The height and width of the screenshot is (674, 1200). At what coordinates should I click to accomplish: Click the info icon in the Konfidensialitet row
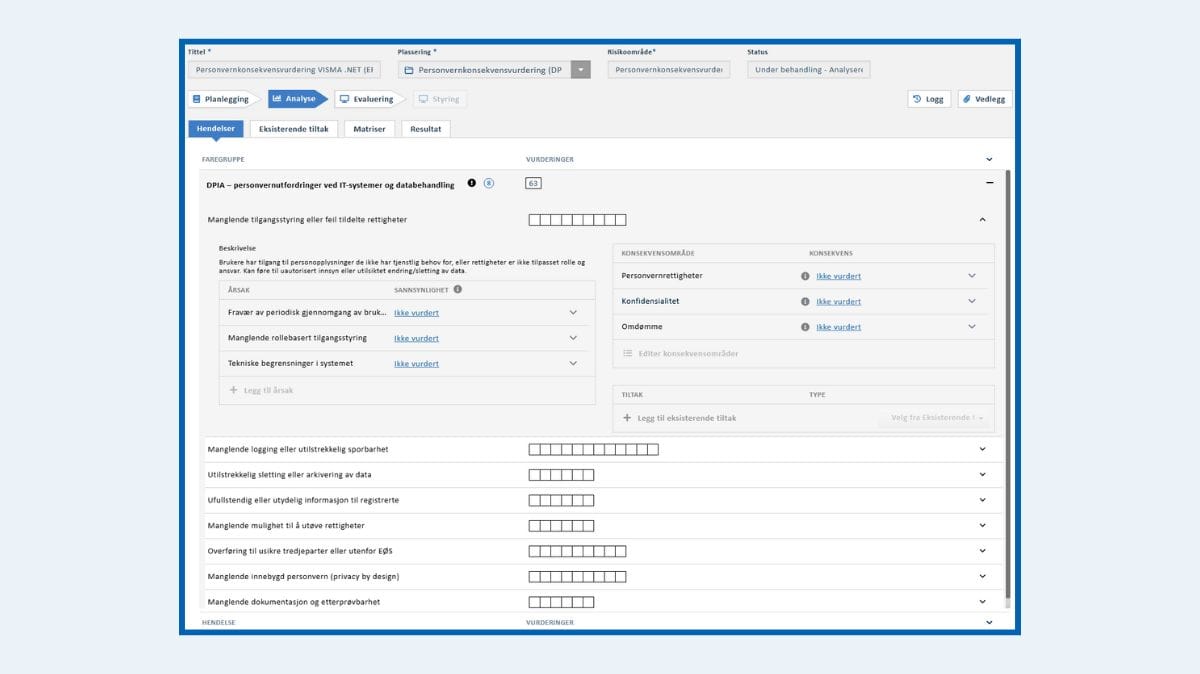[x=805, y=301]
